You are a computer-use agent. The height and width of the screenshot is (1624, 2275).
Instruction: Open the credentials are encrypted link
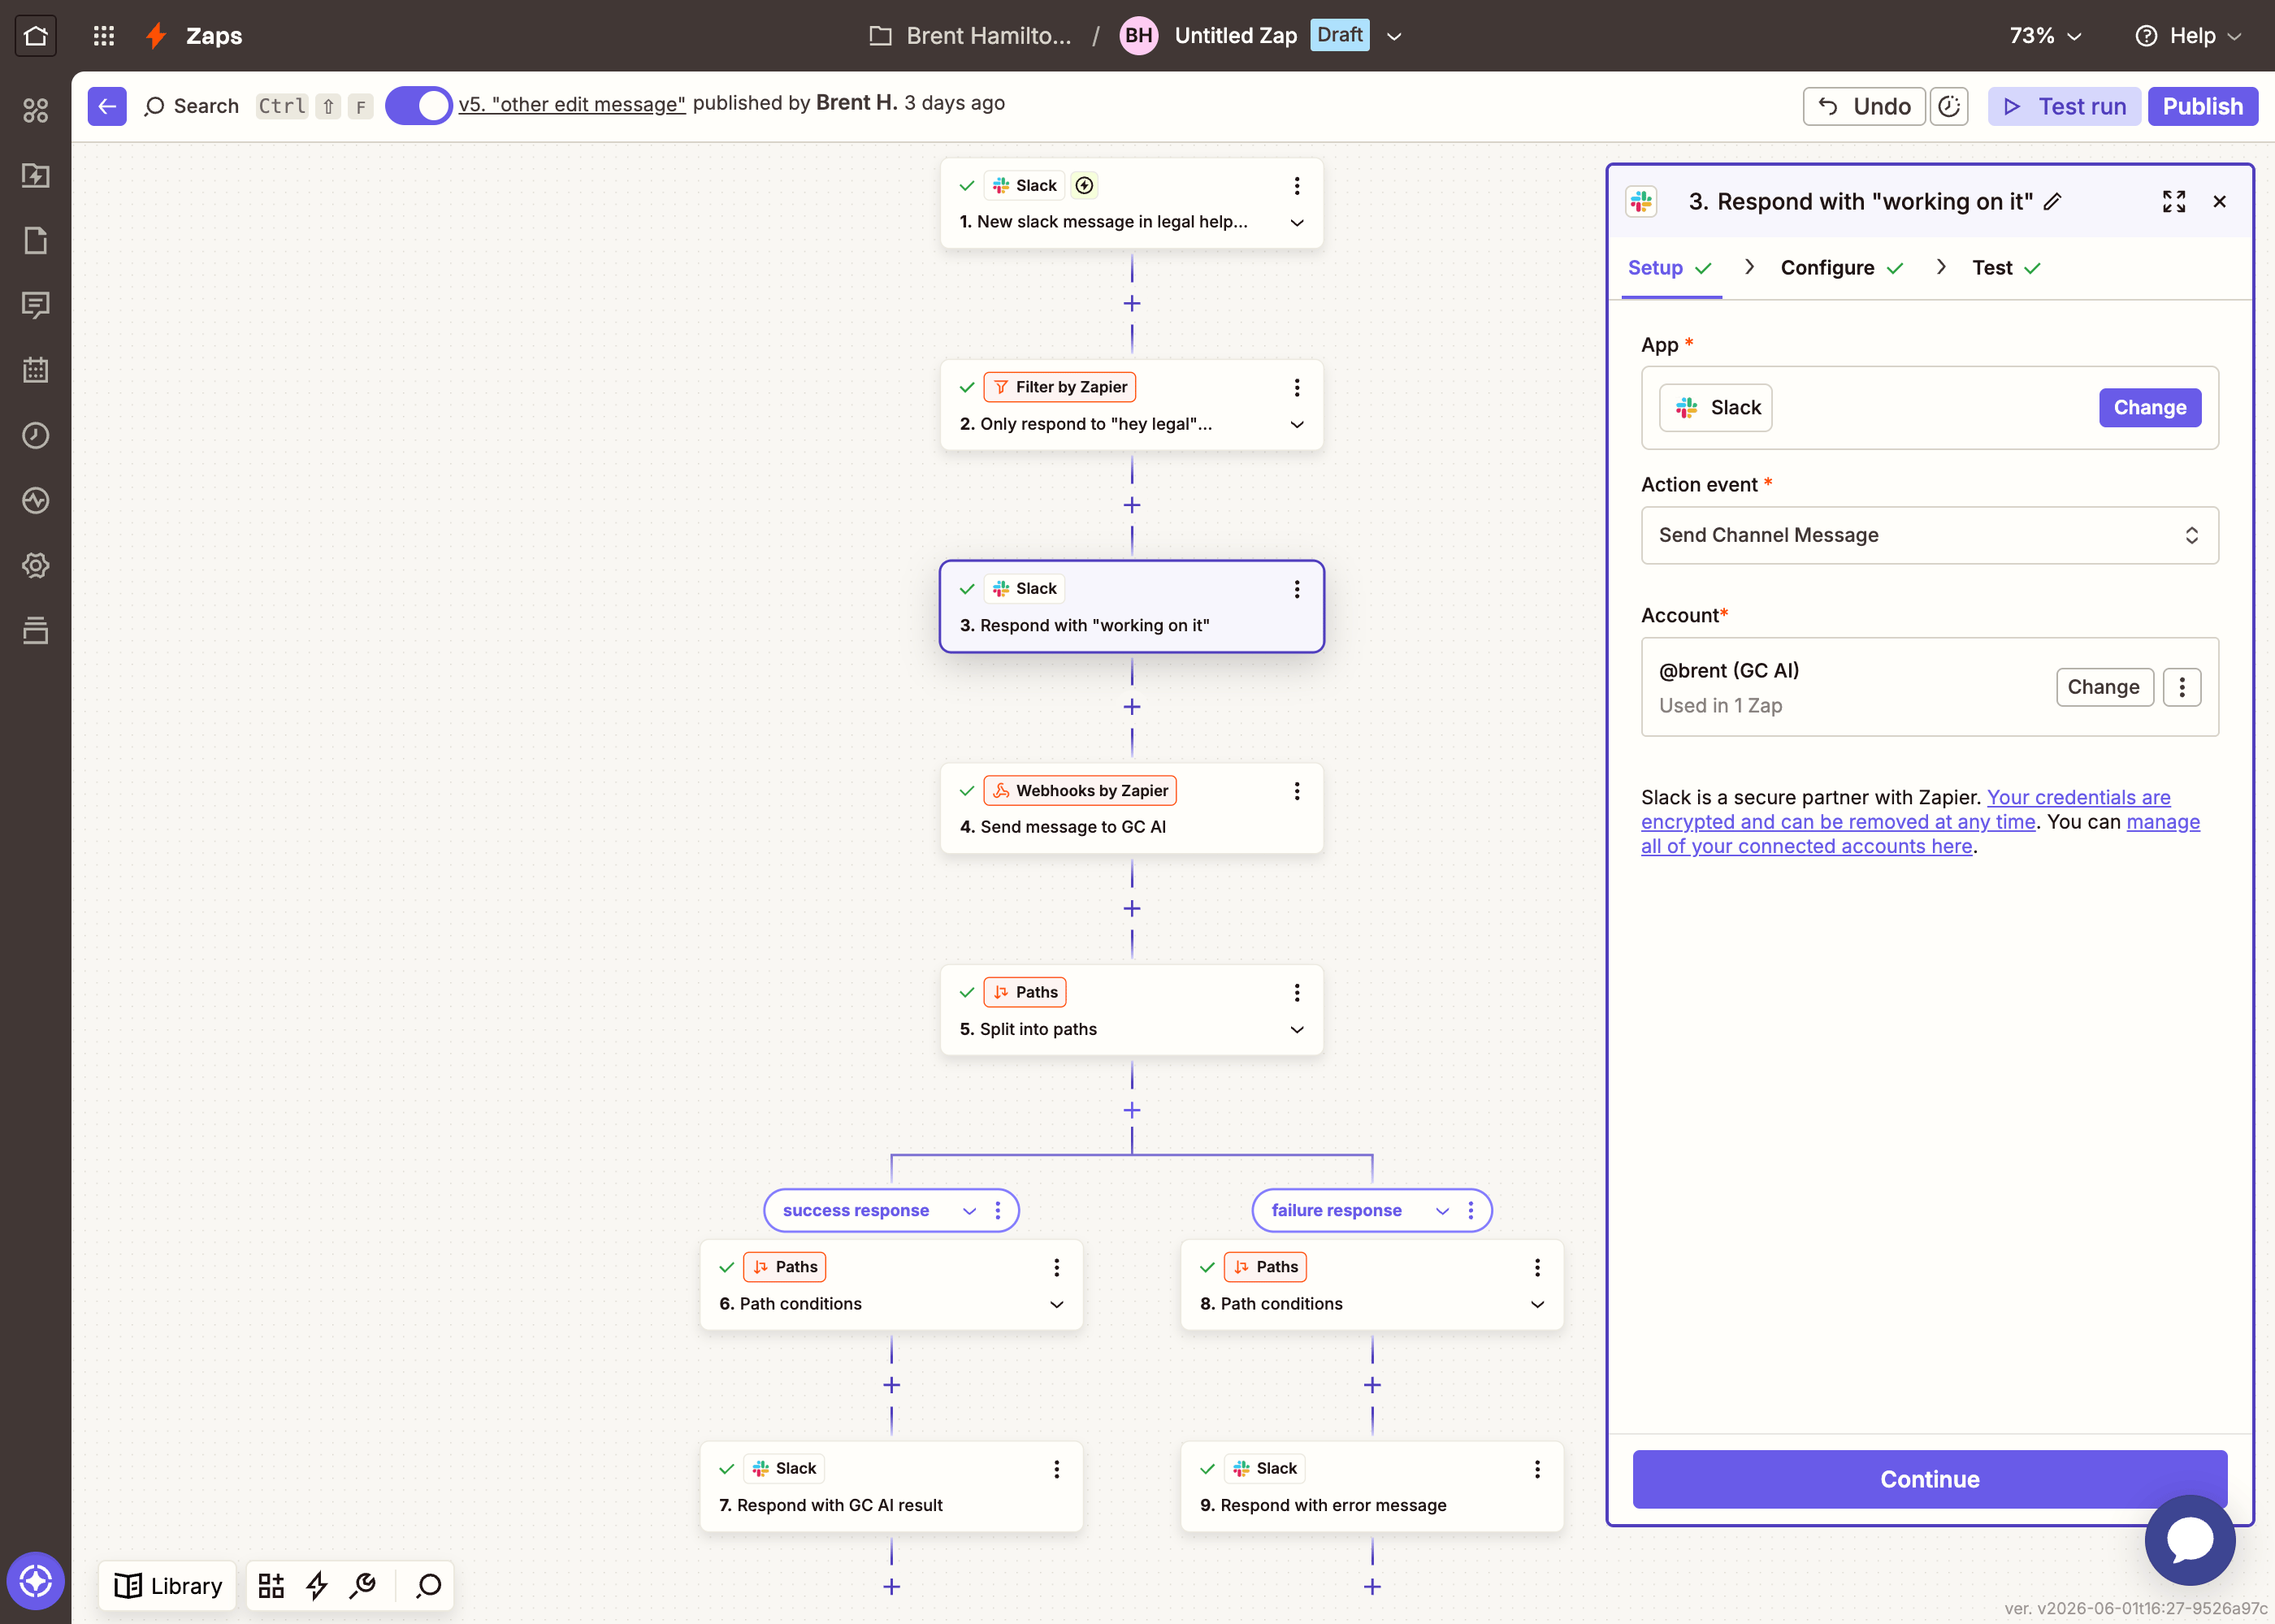pos(1906,810)
